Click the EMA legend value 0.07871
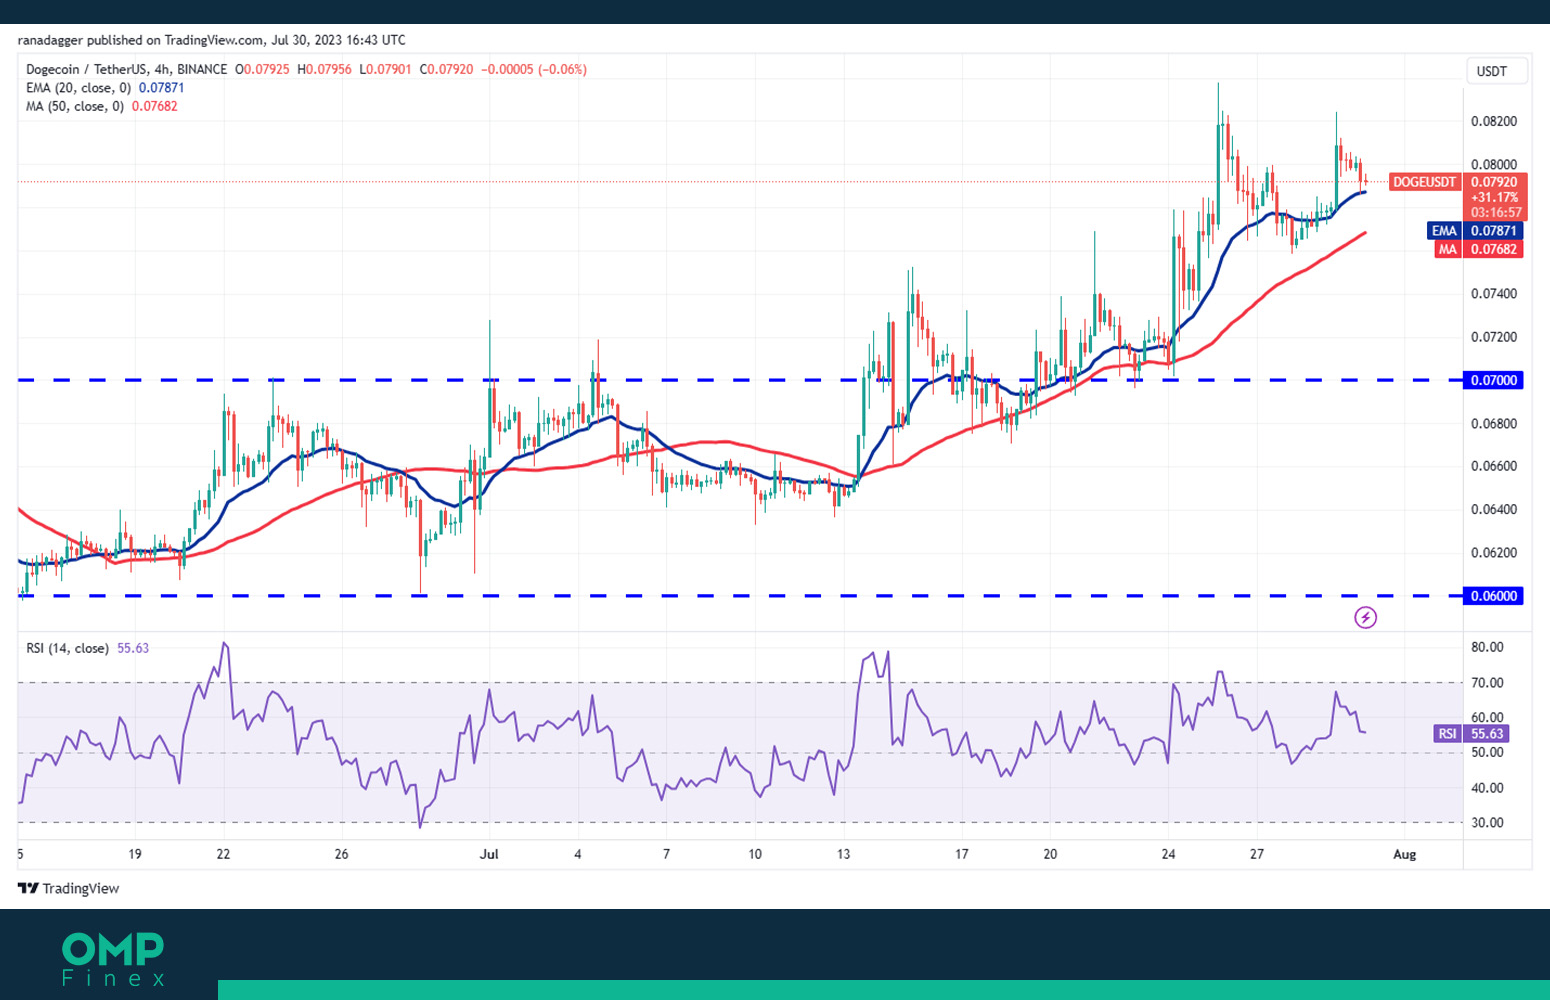 (162, 87)
